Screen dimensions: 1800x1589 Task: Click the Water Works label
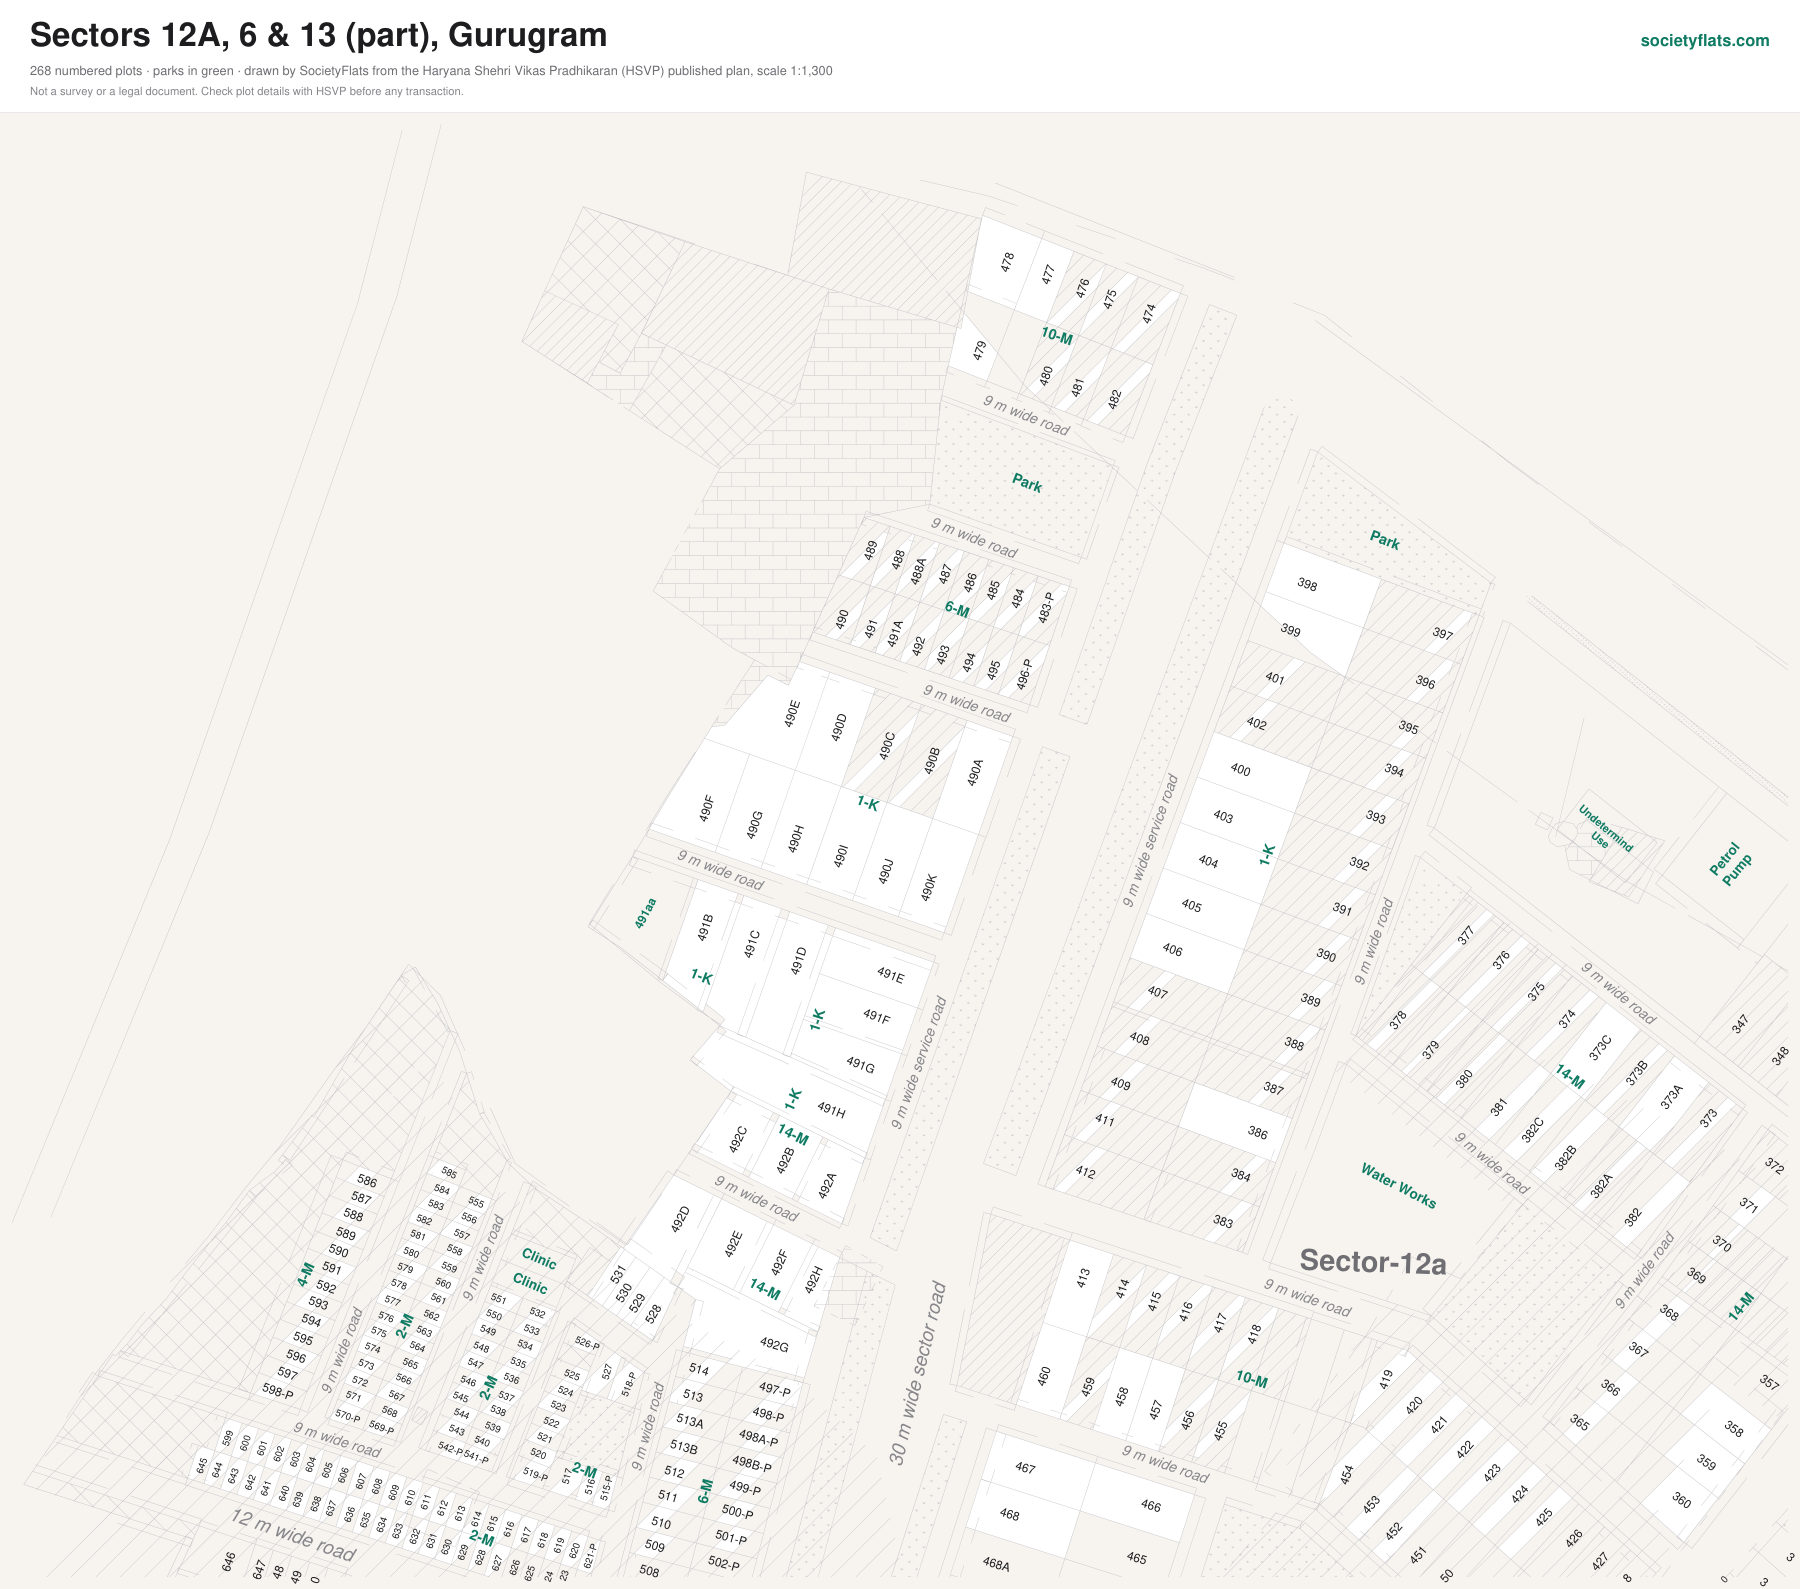coord(1398,1185)
